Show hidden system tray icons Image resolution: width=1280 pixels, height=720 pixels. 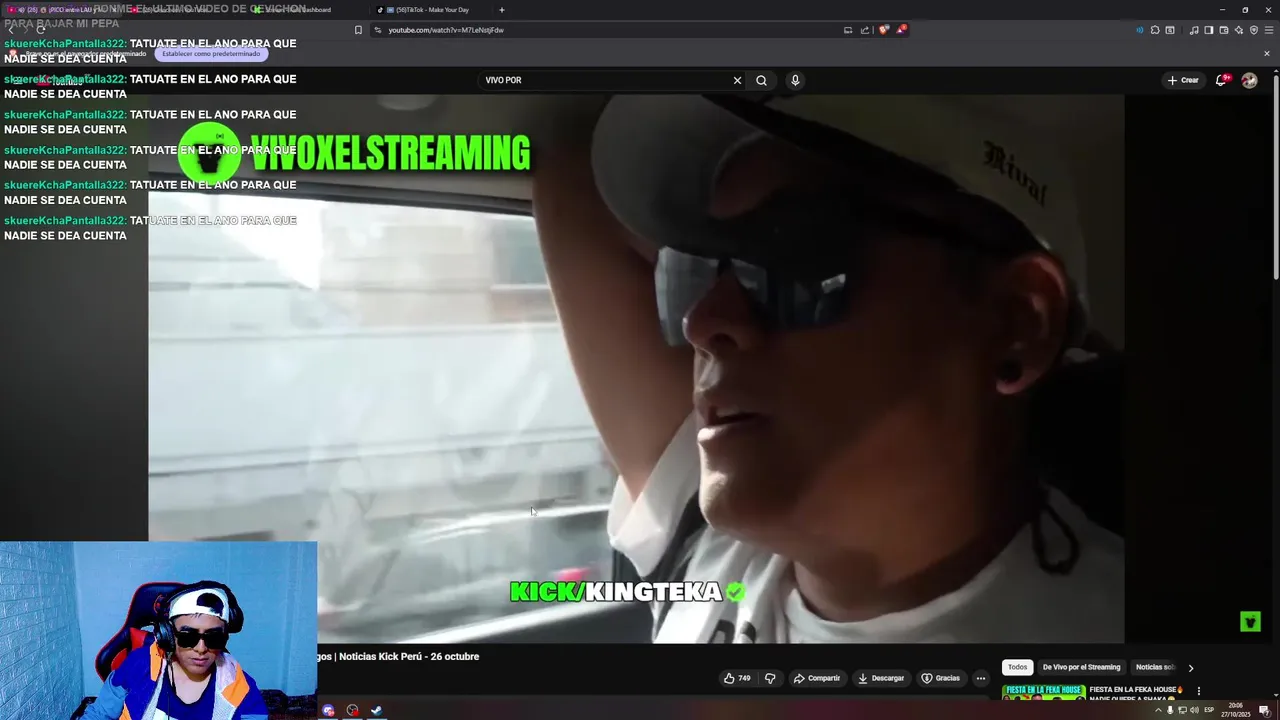[1158, 710]
